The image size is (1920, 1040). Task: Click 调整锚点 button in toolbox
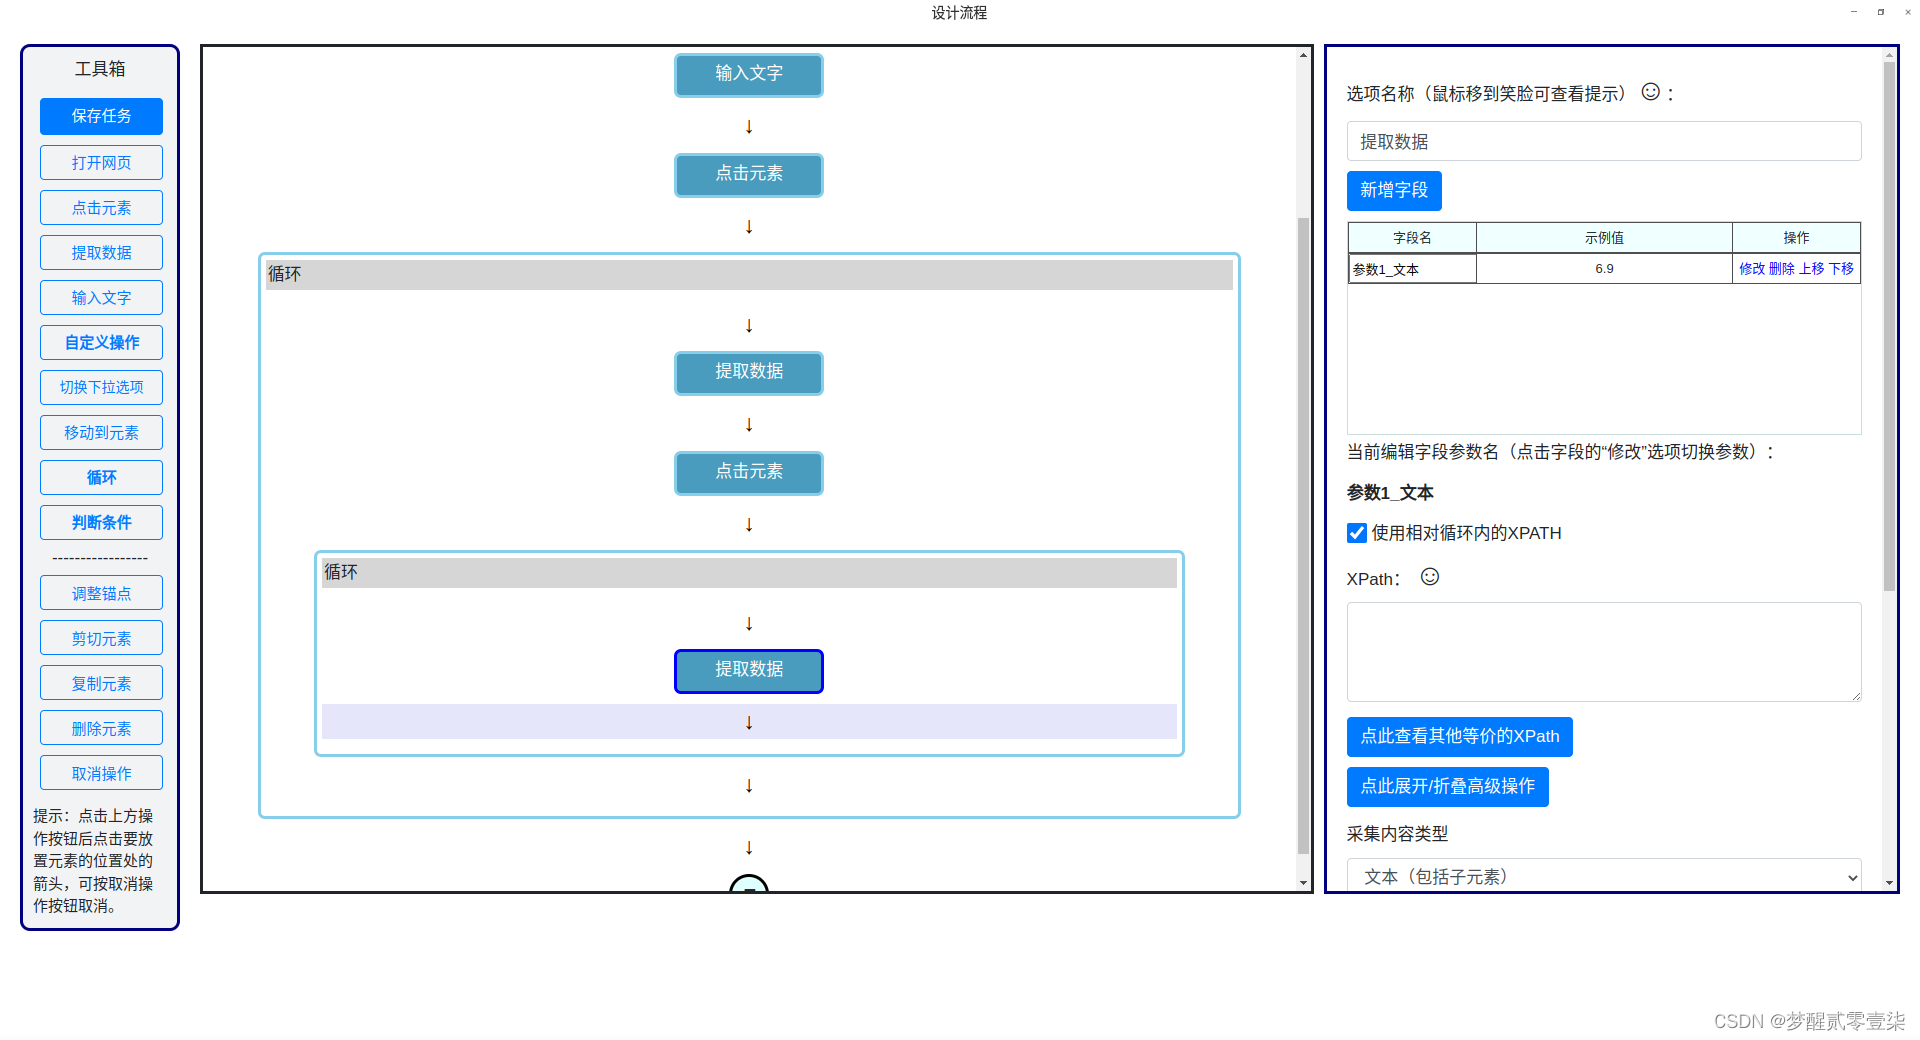[x=101, y=593]
